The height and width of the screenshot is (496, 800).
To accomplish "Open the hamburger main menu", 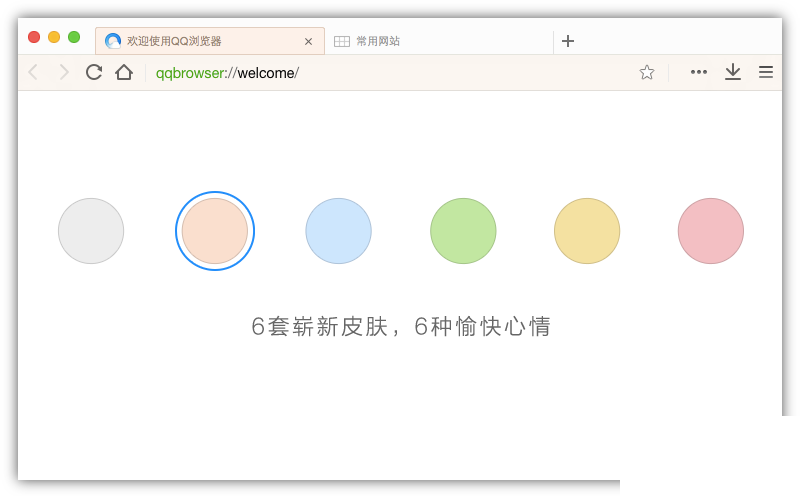I will pos(766,72).
